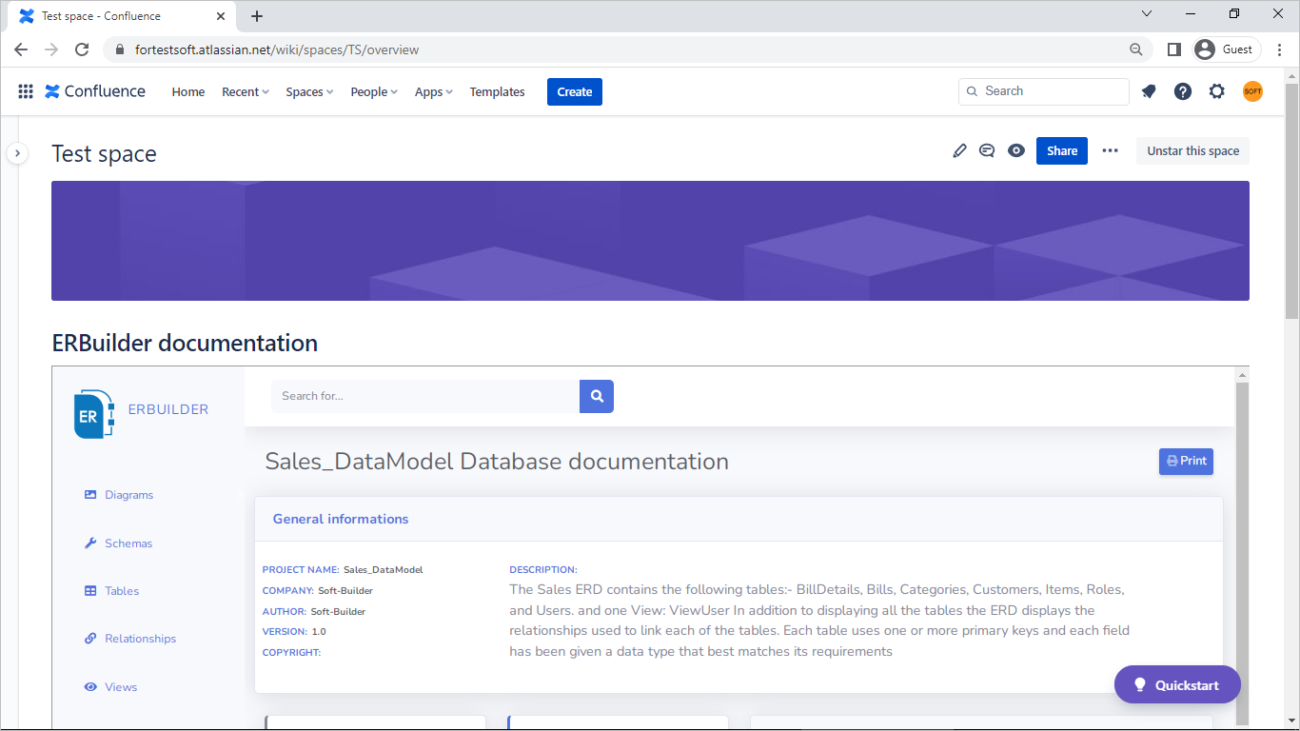Go to Templates in navigation
Viewport: 1300px width, 731px height.
[497, 92]
